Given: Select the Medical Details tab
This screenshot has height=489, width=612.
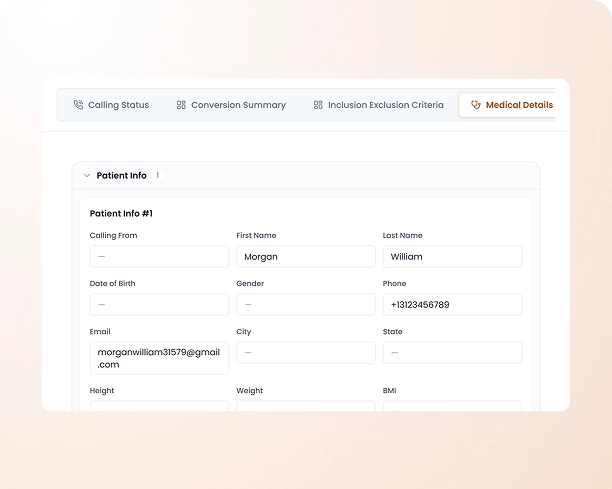Looking at the screenshot, I should pyautogui.click(x=507, y=105).
